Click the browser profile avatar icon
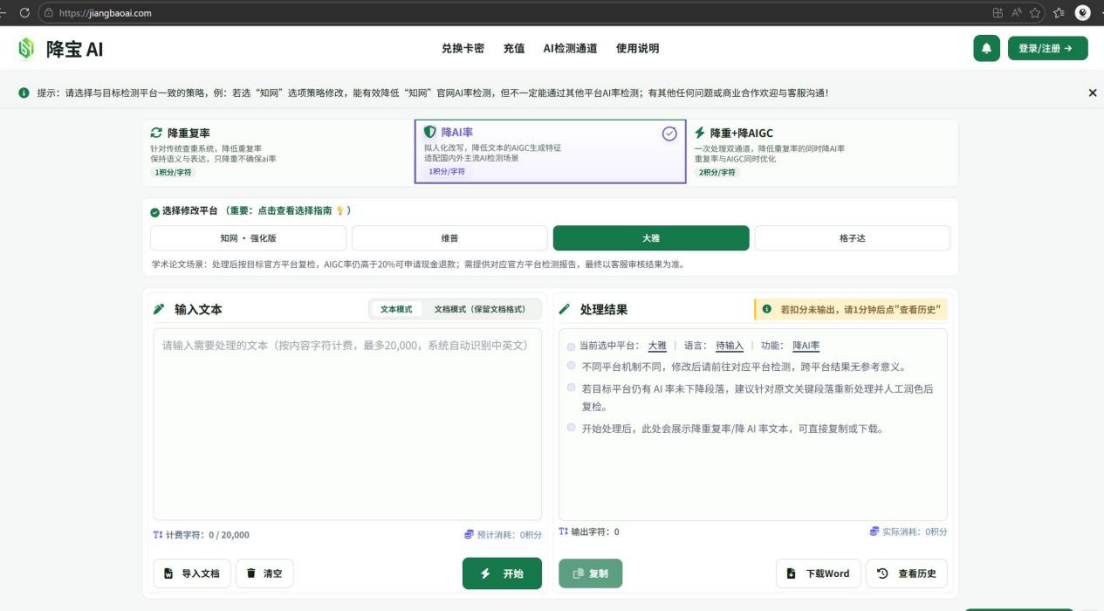This screenshot has height=611, width=1104. point(1083,13)
